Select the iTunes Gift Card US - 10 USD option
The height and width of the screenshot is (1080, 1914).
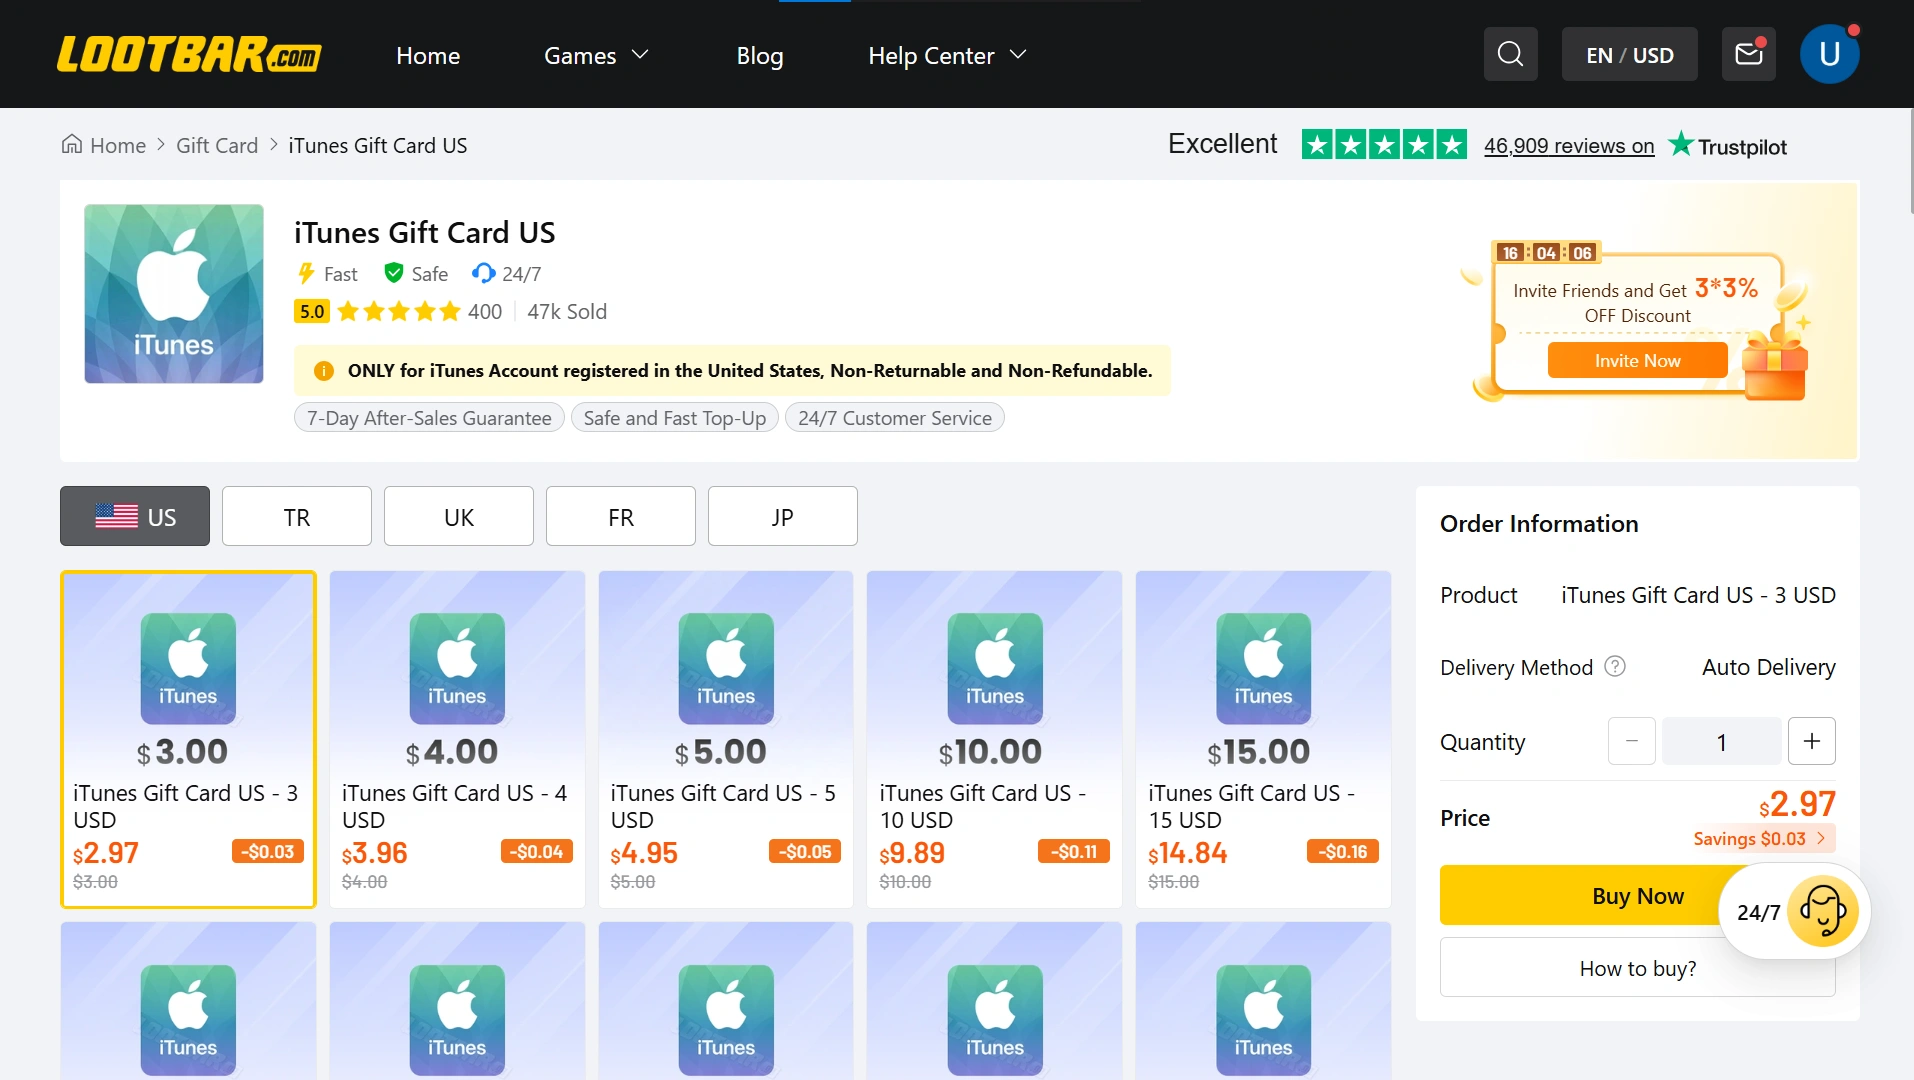point(994,739)
